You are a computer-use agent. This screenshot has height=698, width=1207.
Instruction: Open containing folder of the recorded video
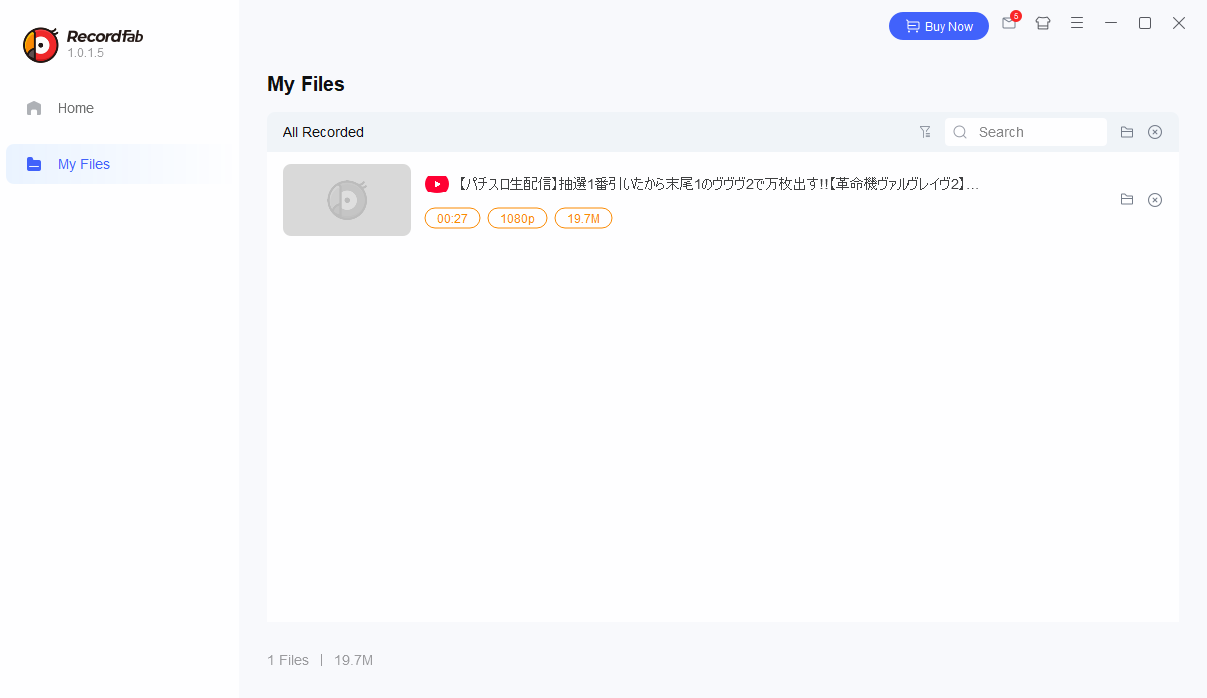[x=1127, y=200]
